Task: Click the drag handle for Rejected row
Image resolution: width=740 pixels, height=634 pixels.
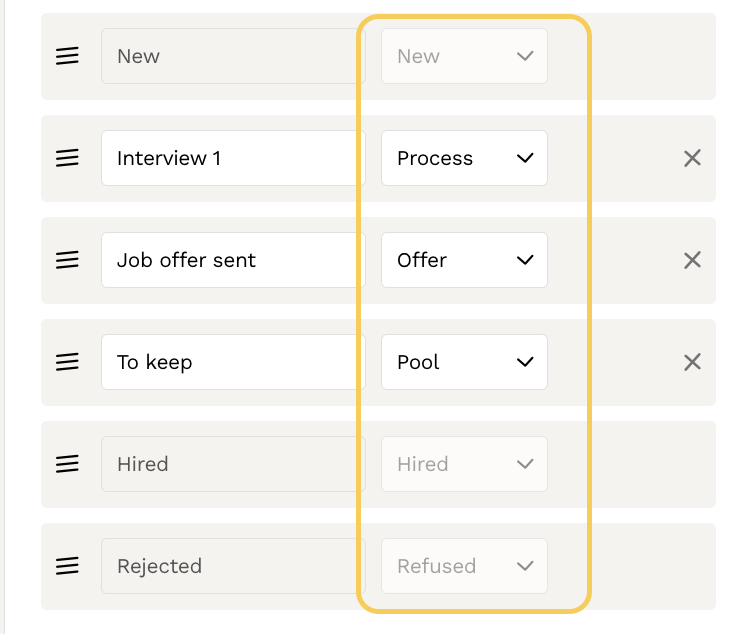Action: point(67,566)
